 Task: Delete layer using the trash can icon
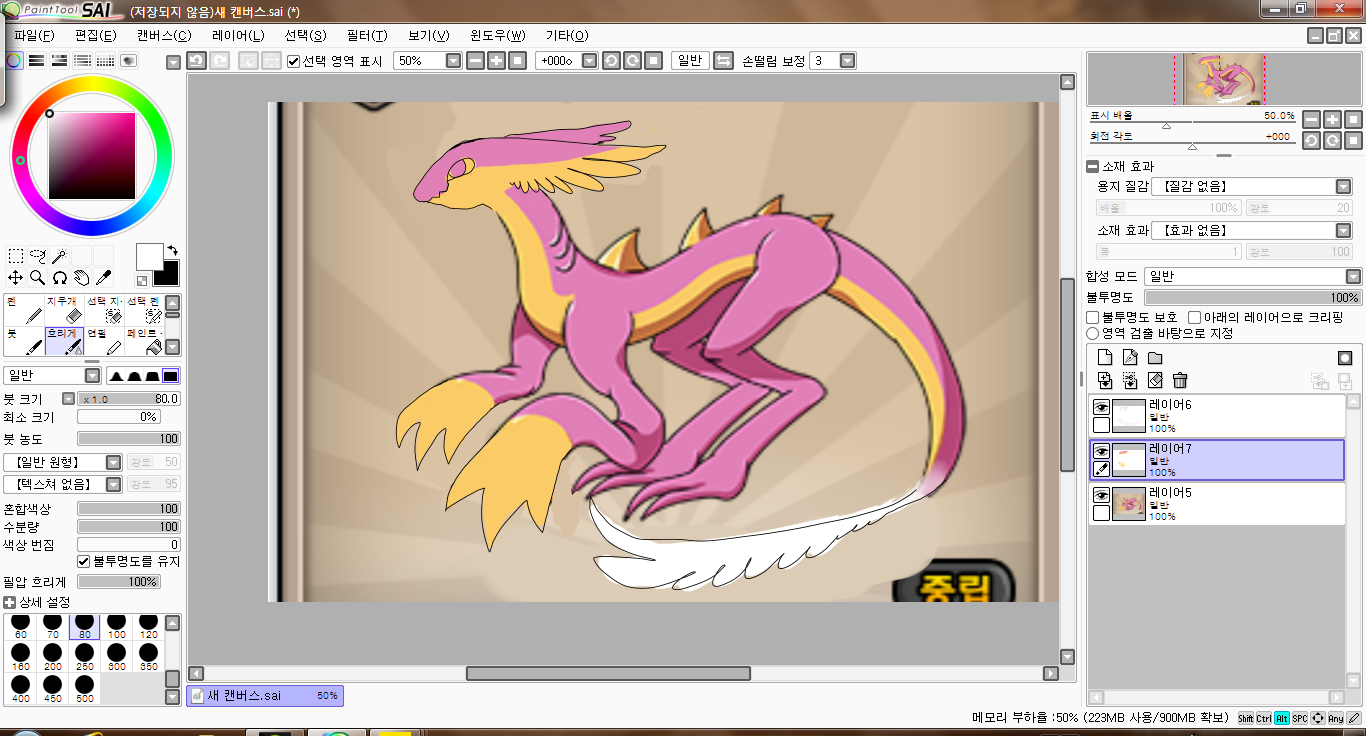point(1180,380)
